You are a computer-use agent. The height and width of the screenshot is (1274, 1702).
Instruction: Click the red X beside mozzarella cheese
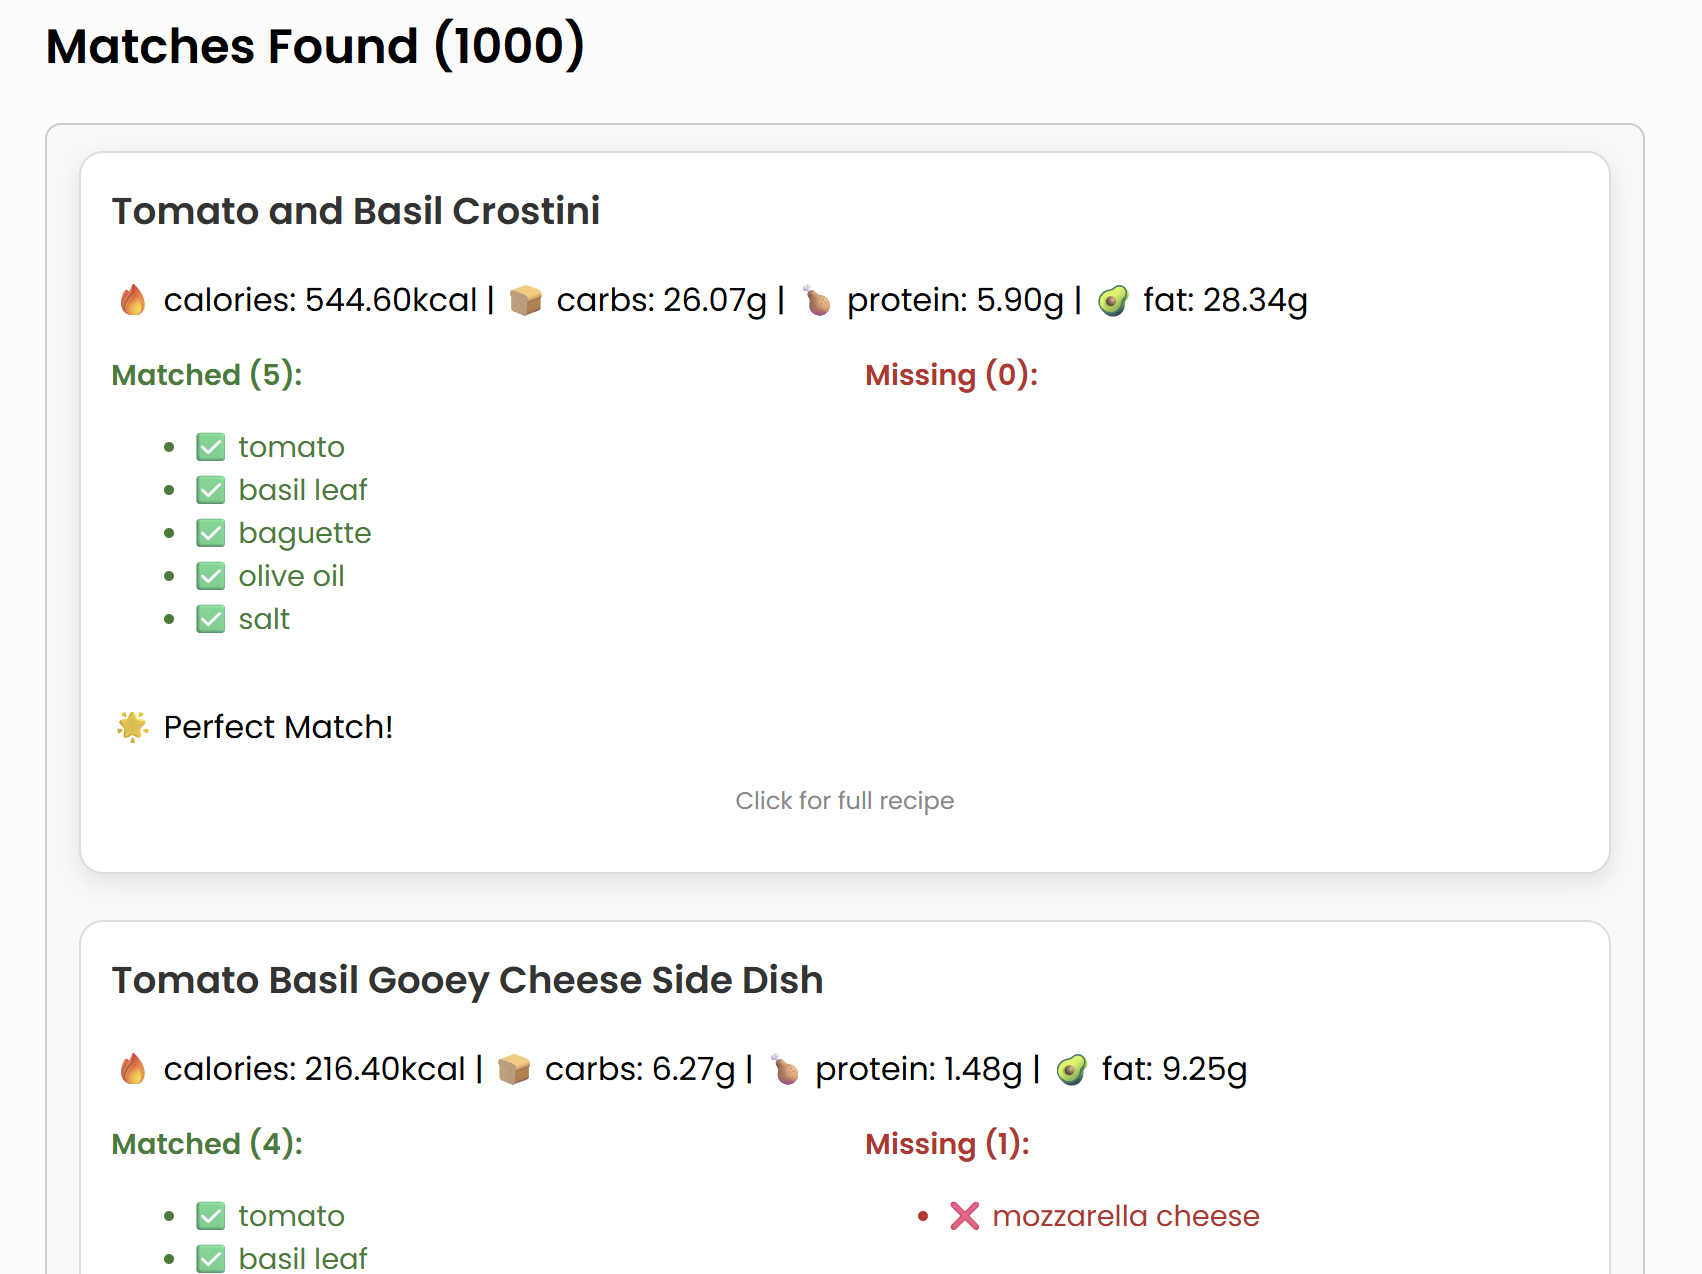[964, 1216]
